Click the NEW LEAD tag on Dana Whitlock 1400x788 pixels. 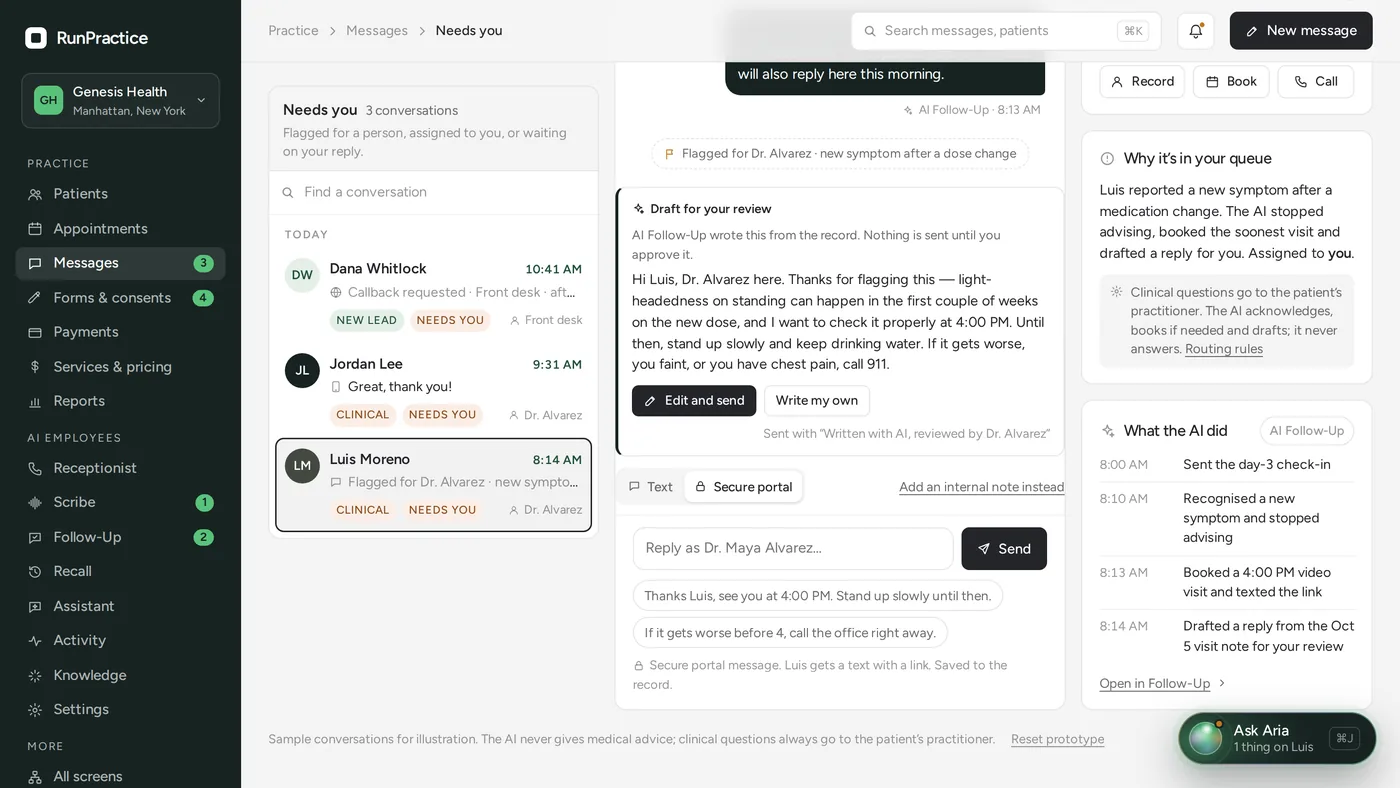(x=367, y=320)
